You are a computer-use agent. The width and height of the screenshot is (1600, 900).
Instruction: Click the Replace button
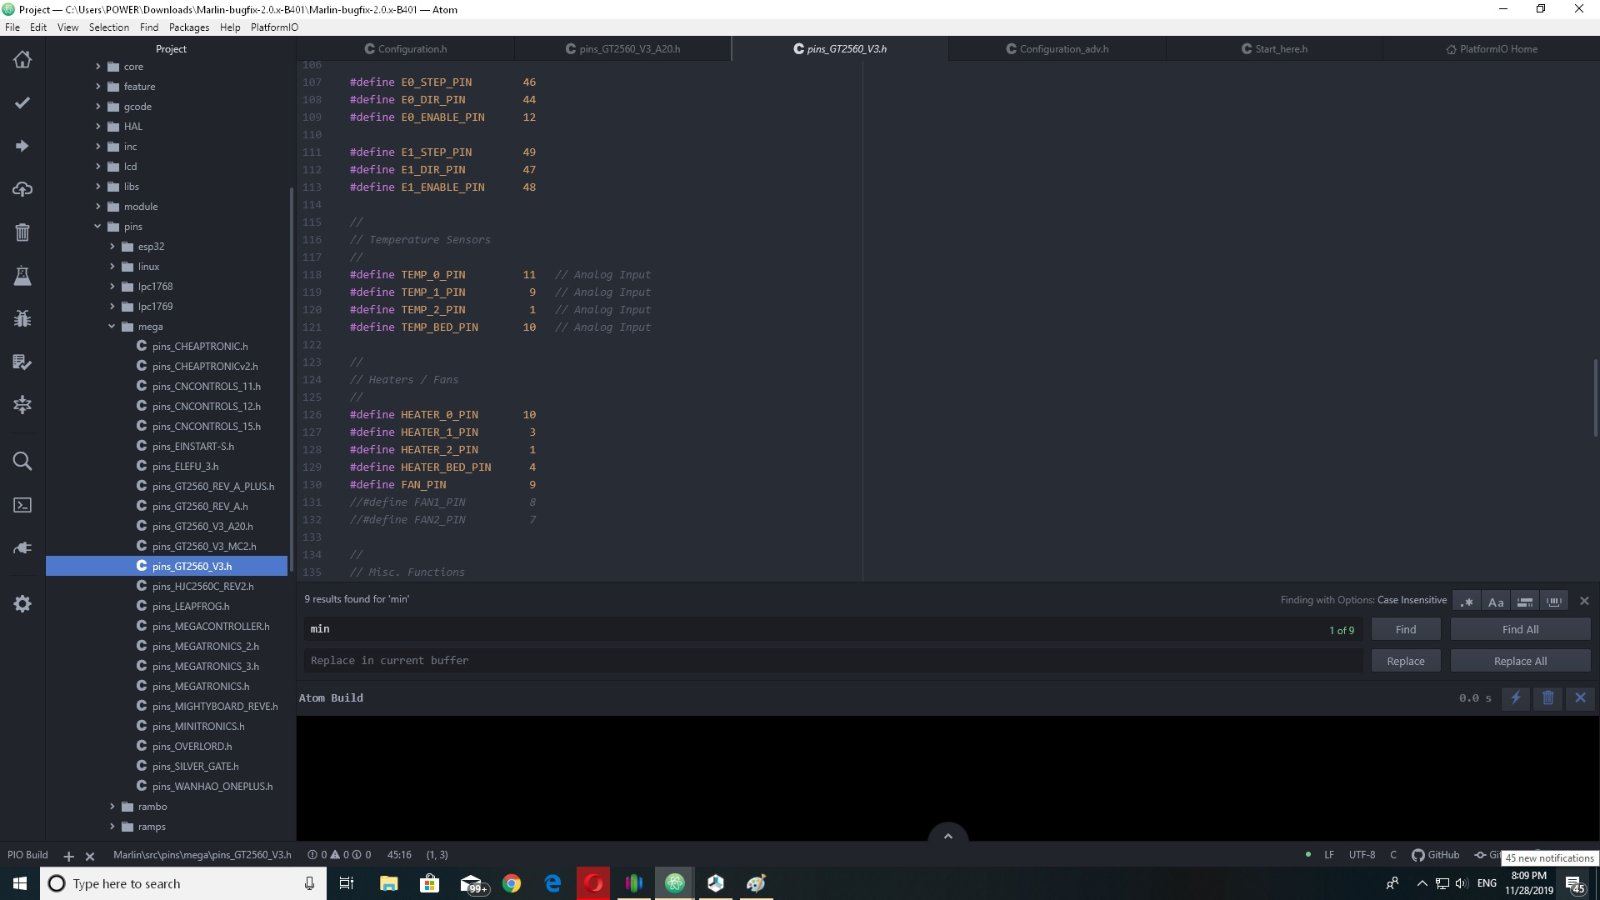pyautogui.click(x=1406, y=661)
